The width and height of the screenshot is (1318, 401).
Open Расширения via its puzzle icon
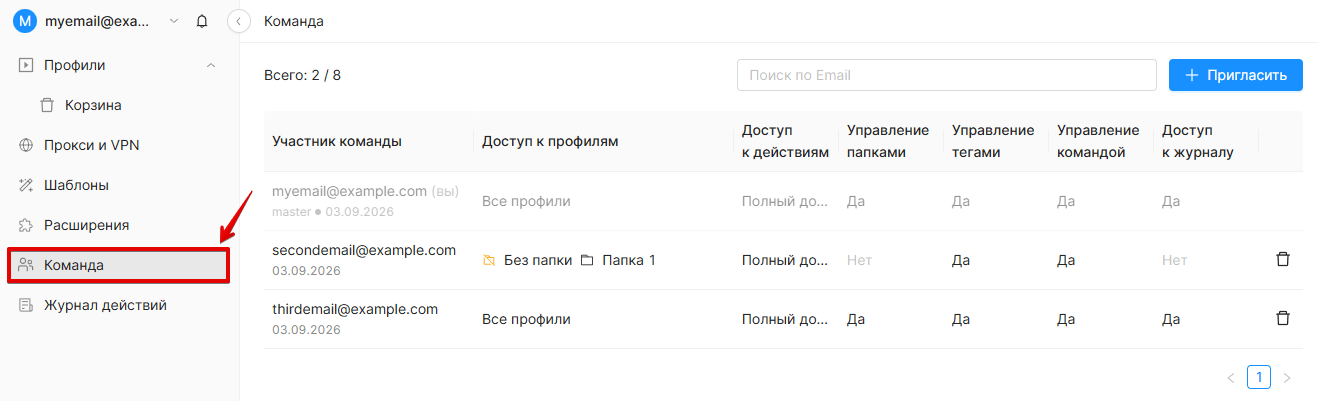tap(26, 225)
